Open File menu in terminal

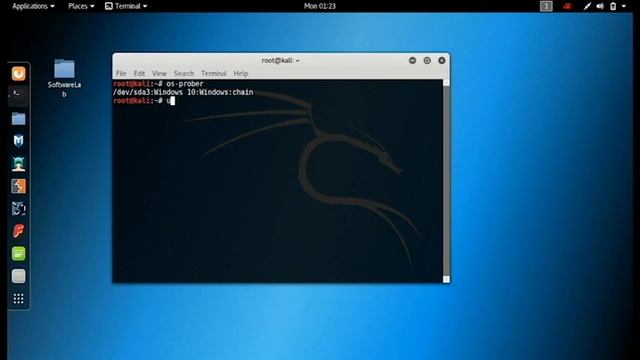[x=121, y=73]
